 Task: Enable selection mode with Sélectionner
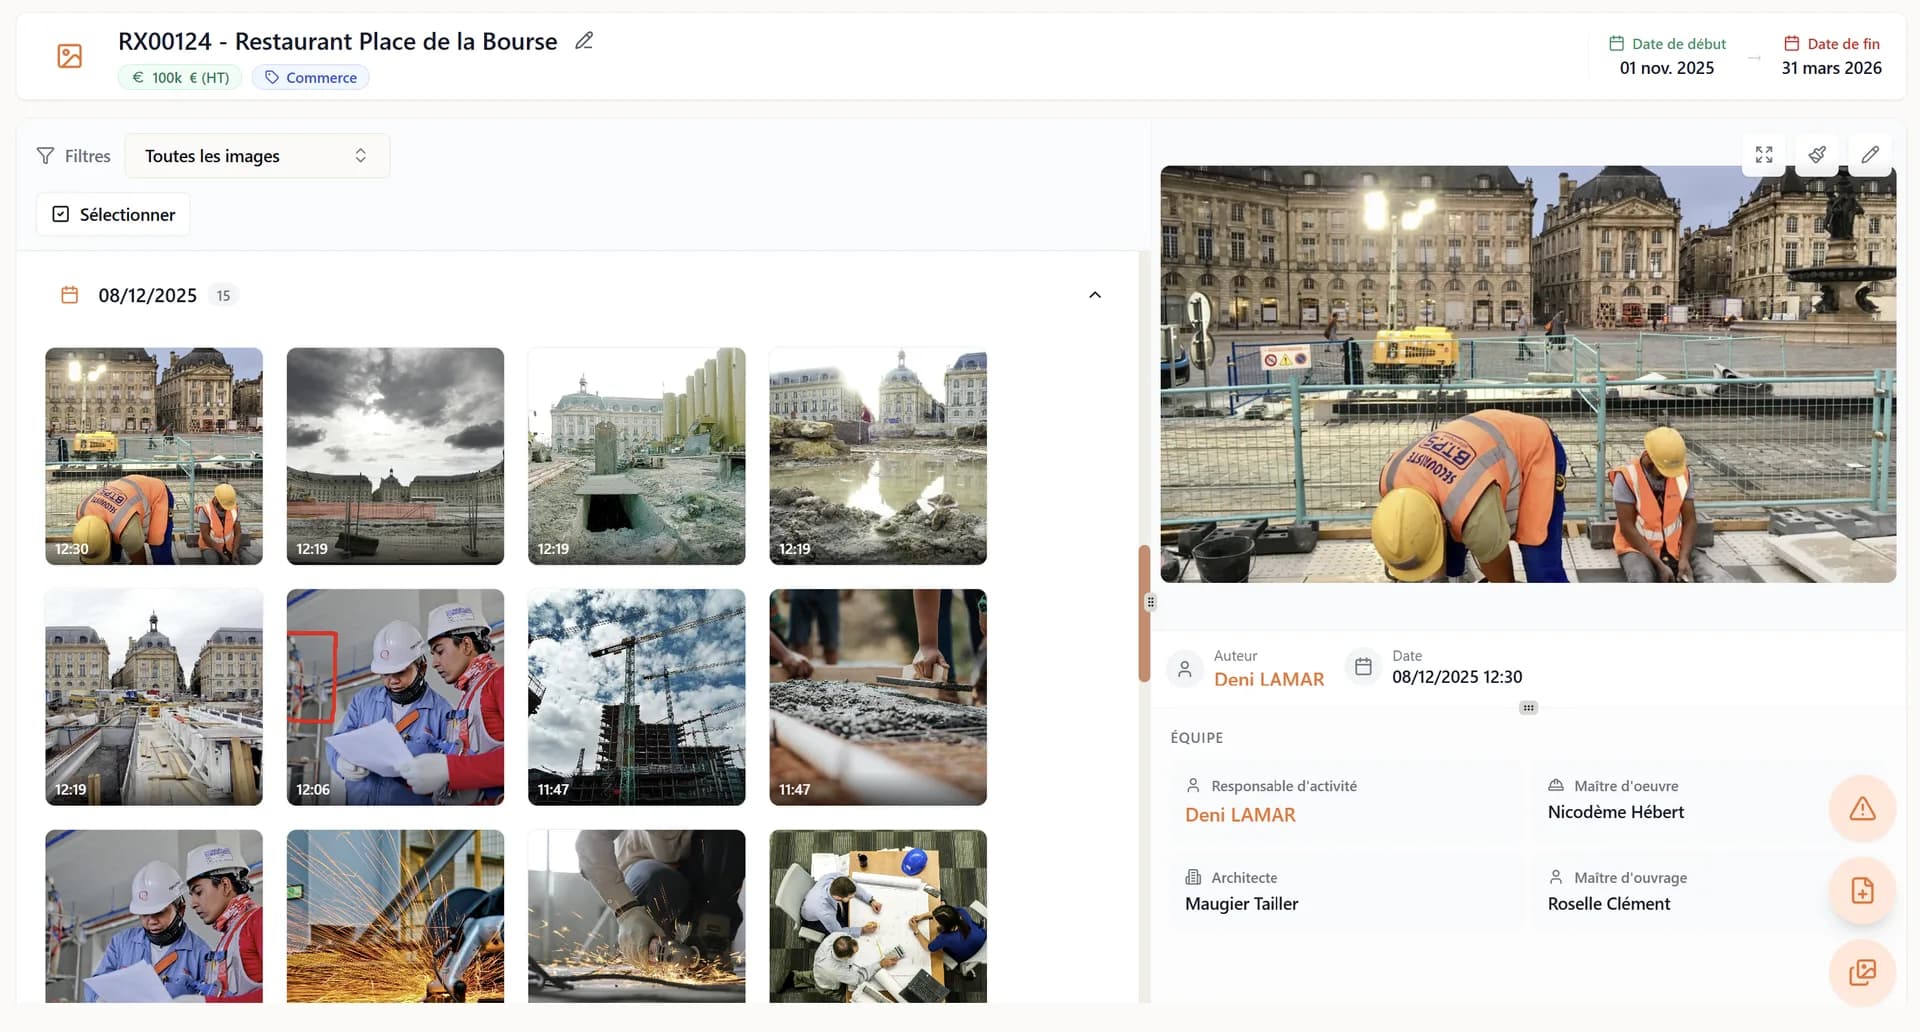(x=113, y=215)
